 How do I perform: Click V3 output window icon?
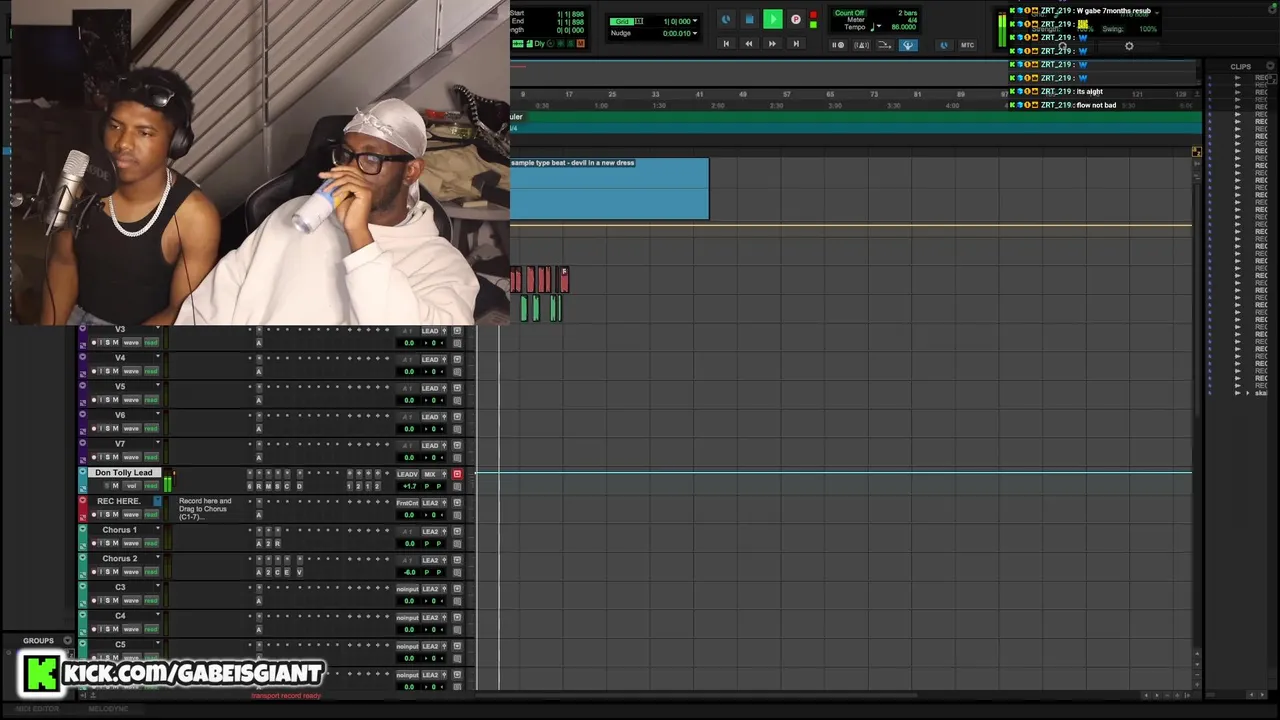click(457, 331)
